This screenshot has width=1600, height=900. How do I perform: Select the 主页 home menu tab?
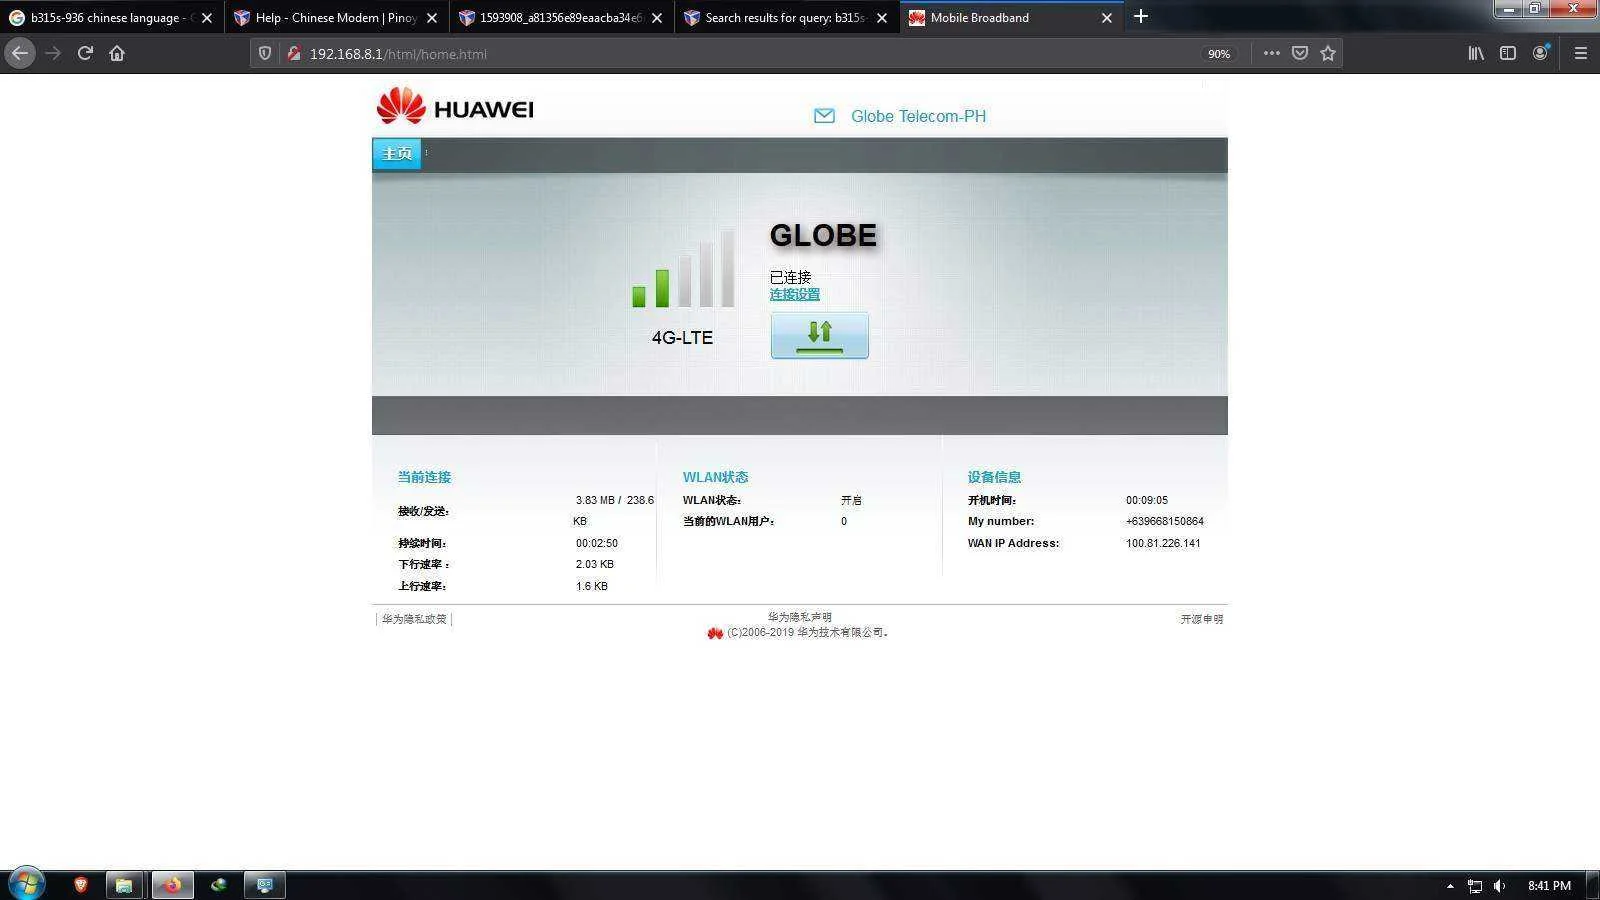(397, 153)
